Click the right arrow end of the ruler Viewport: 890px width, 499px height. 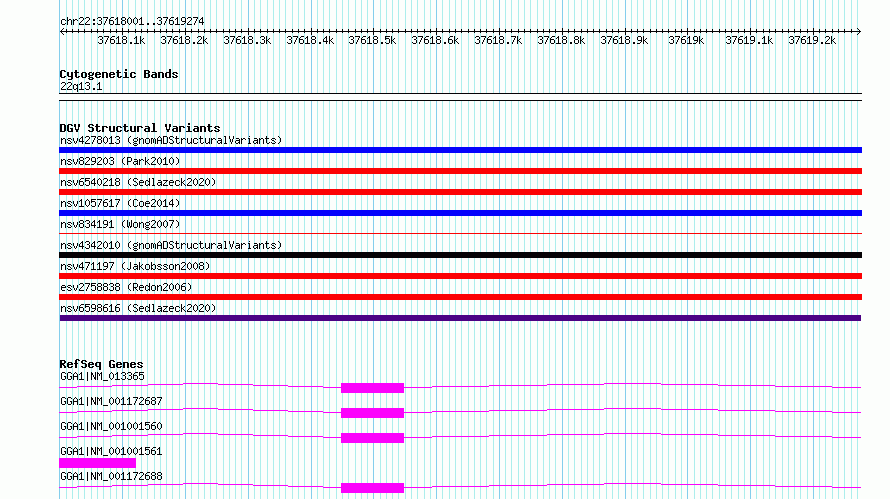tap(858, 31)
